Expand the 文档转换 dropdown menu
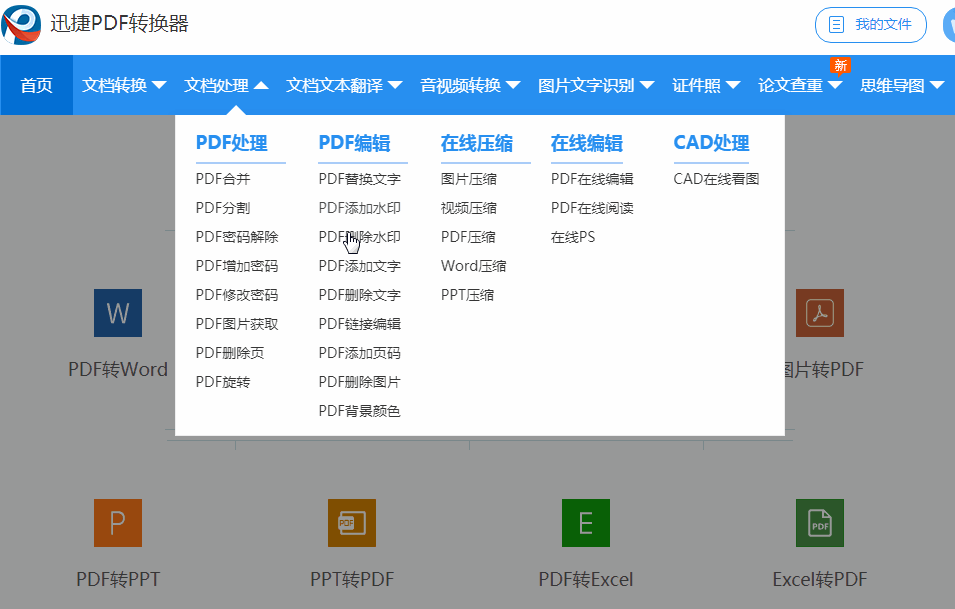The width and height of the screenshot is (955, 609). (x=123, y=86)
